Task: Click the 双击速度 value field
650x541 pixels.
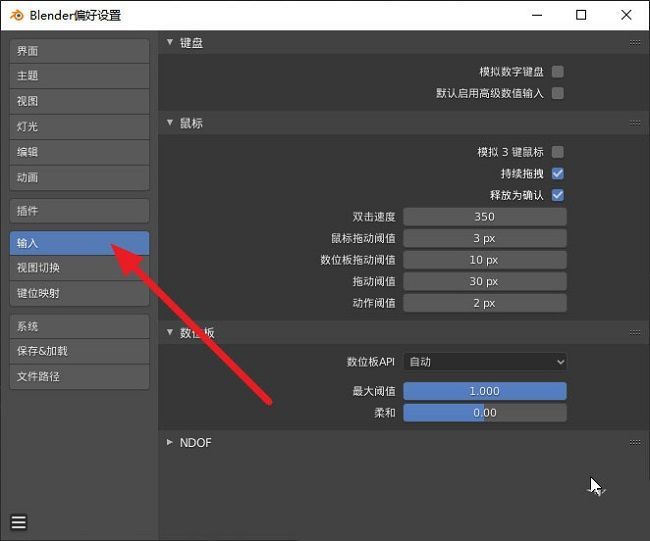Action: [x=485, y=217]
